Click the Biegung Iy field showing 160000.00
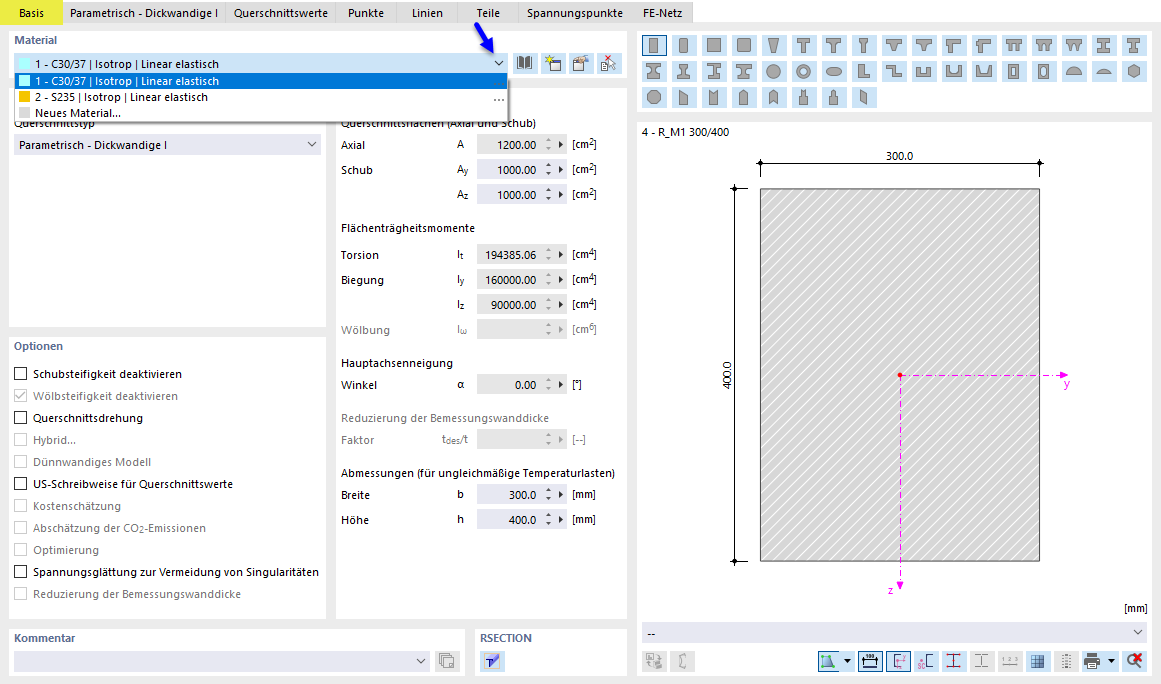Viewport: 1161px width, 684px height. click(511, 280)
